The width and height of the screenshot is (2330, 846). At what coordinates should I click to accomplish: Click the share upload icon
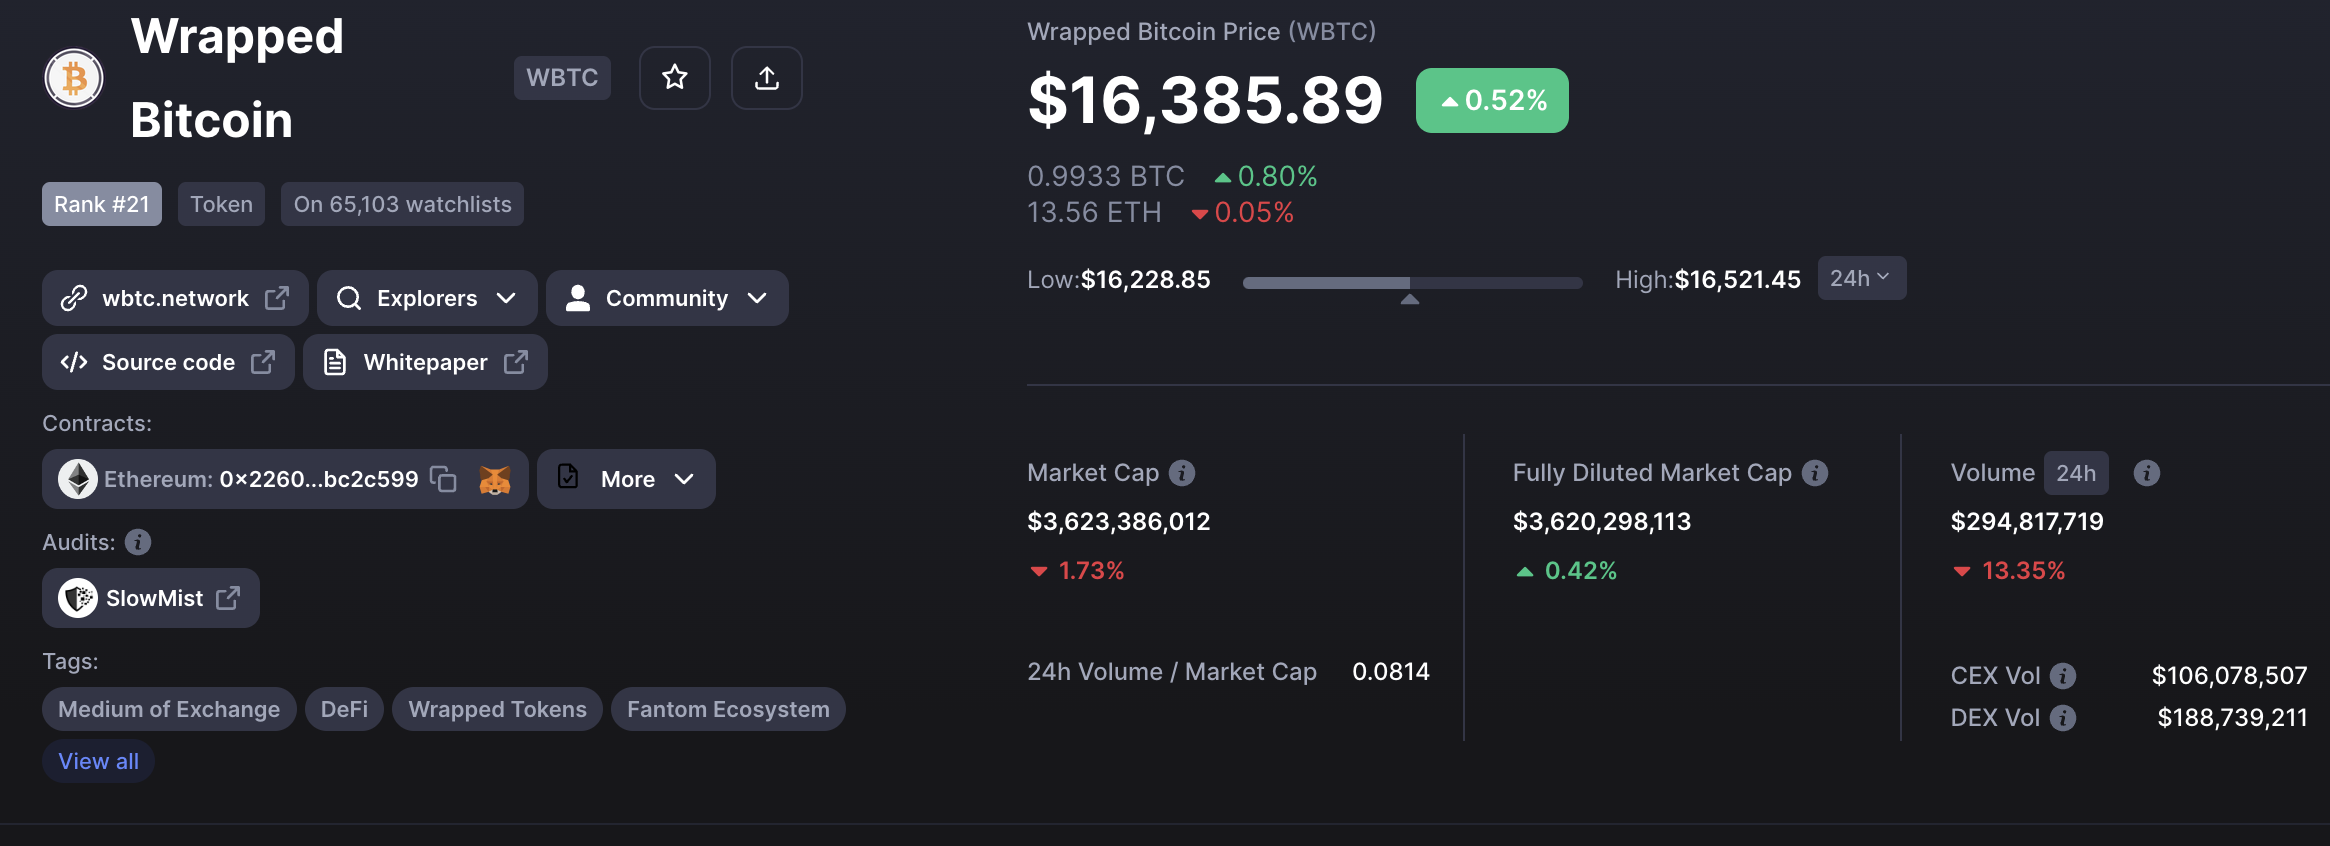(x=767, y=78)
